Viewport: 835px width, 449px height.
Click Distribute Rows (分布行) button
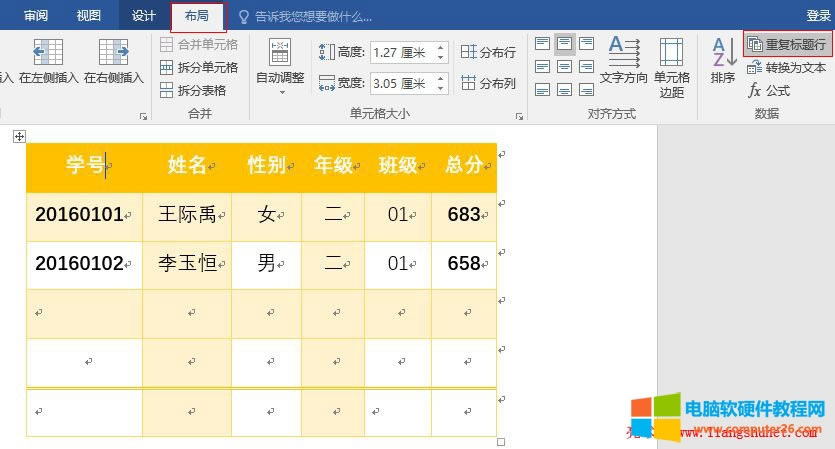[x=488, y=53]
